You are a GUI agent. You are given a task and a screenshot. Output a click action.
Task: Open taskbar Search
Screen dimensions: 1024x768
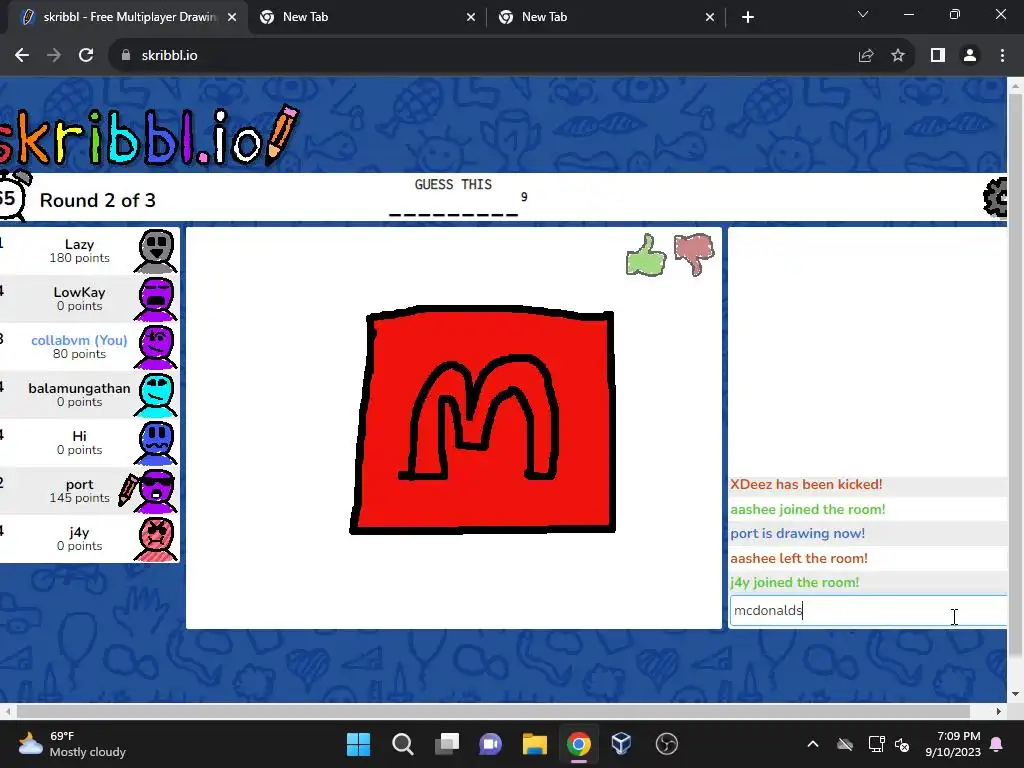(x=402, y=744)
